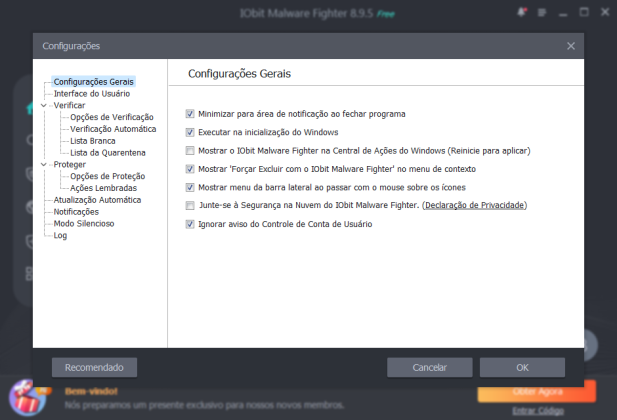Collapse the Proteger tree node

(x=44, y=165)
